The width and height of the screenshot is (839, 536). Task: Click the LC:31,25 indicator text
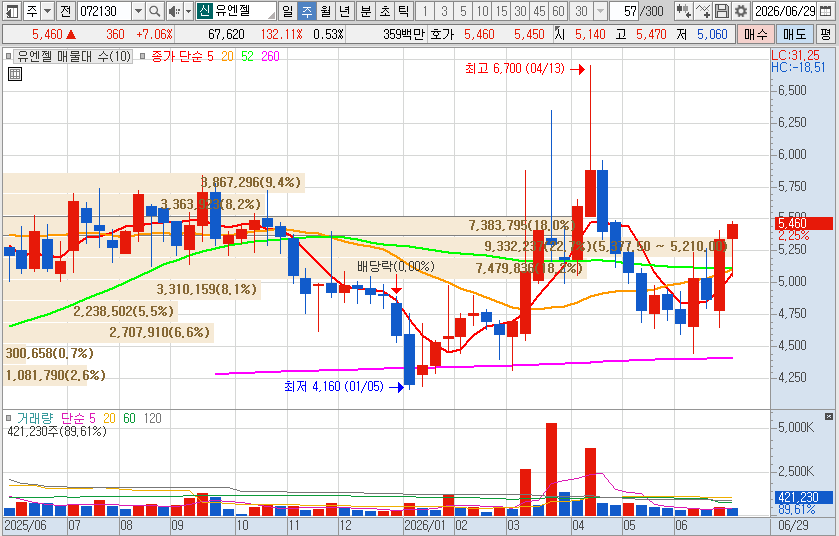(x=795, y=55)
